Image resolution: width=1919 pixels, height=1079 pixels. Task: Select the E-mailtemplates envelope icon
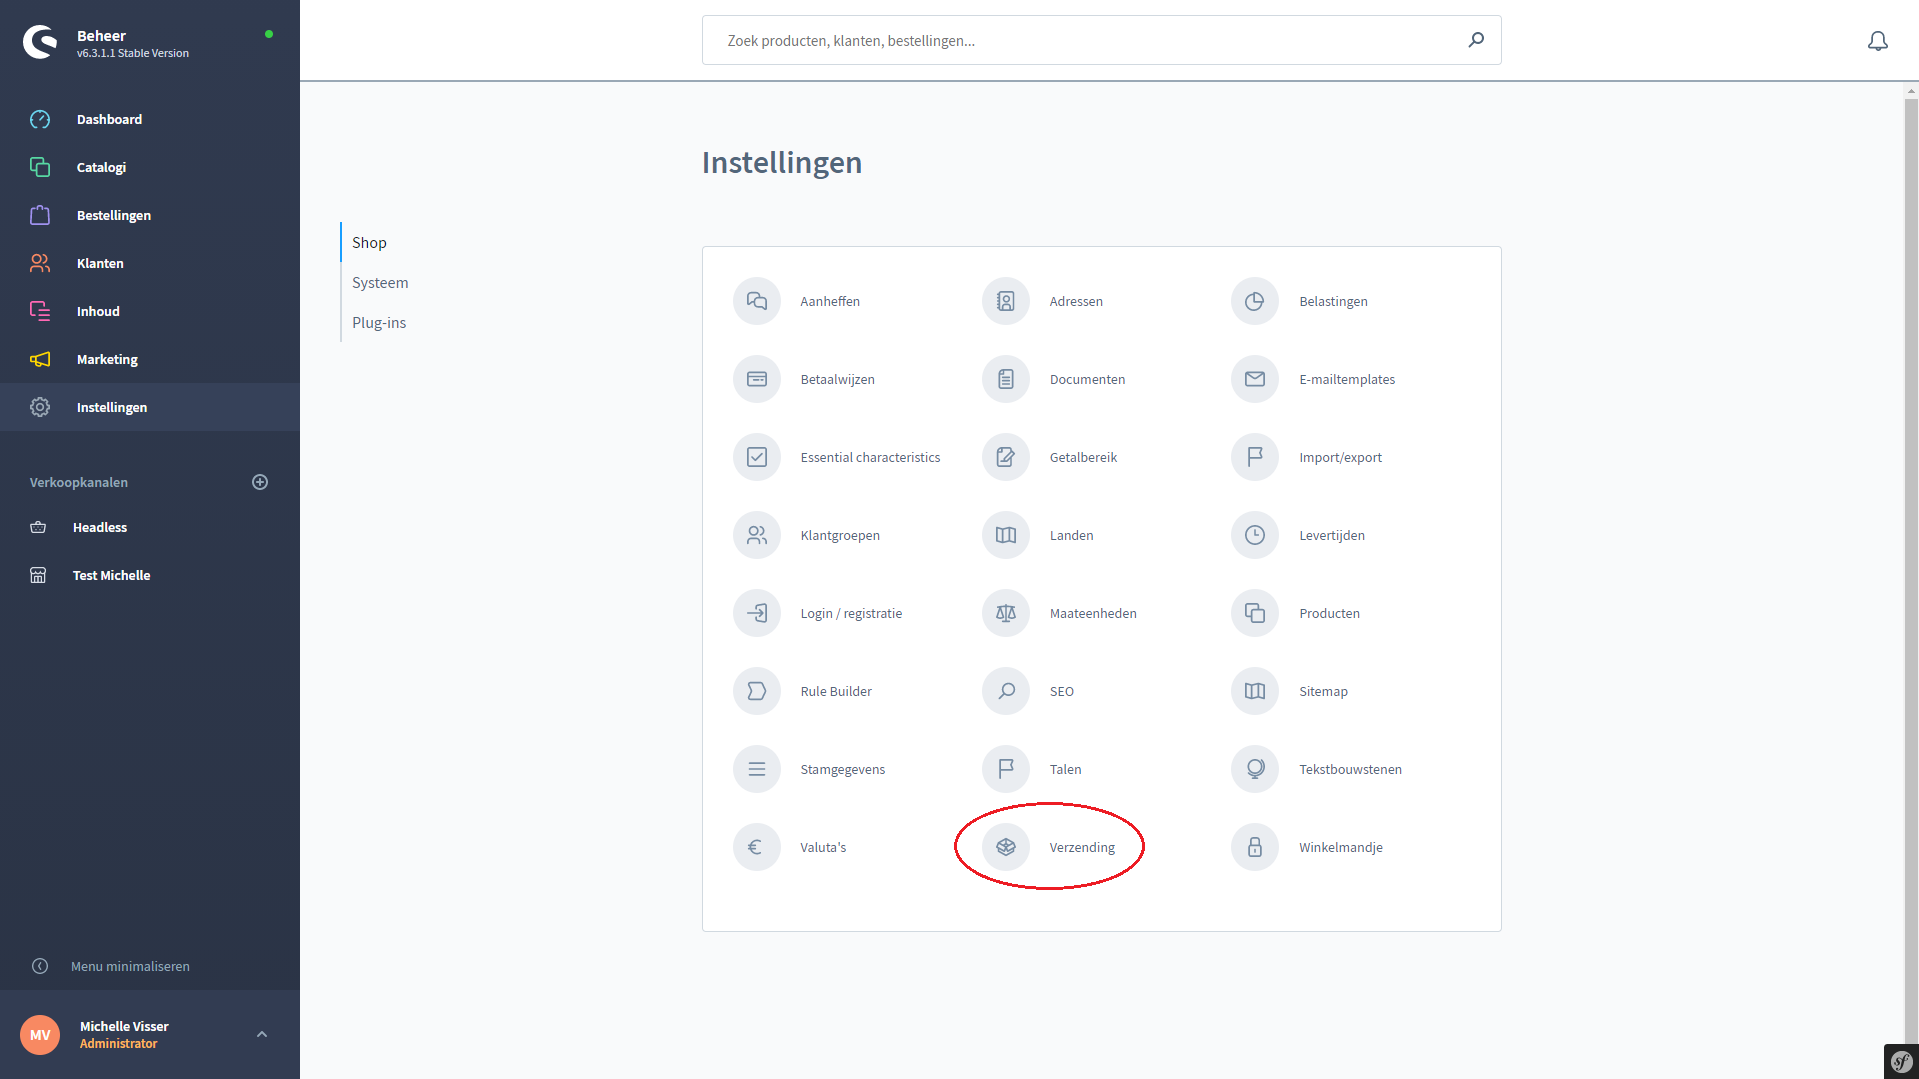(1254, 379)
